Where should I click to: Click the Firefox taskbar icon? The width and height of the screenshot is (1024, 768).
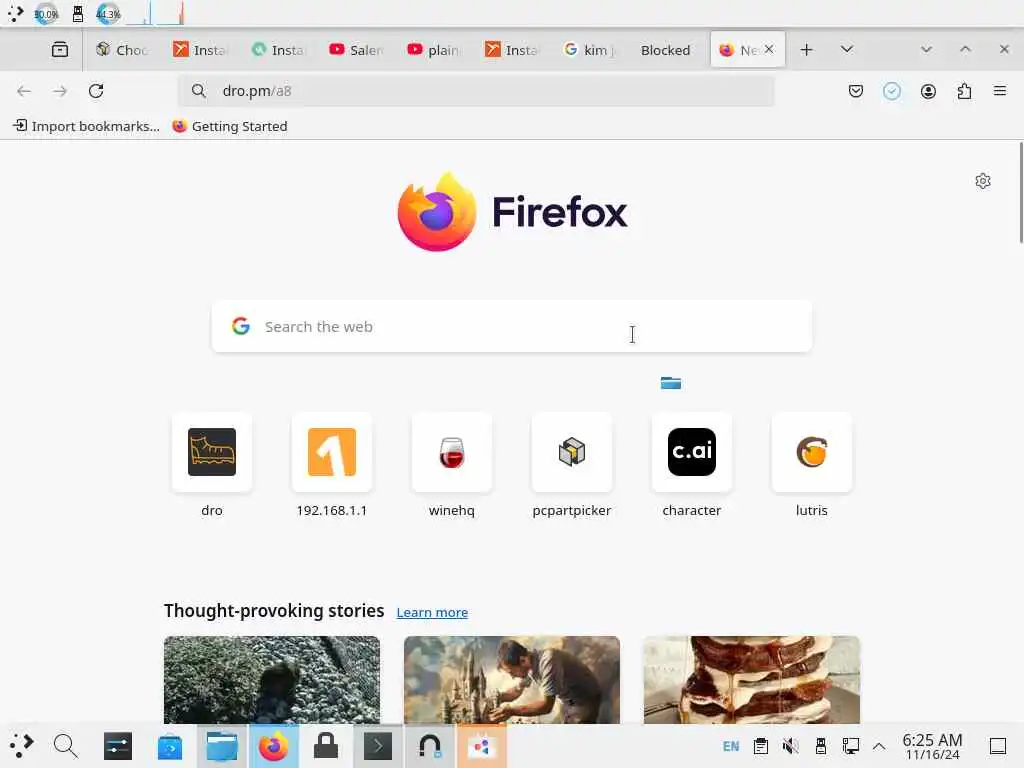274,746
